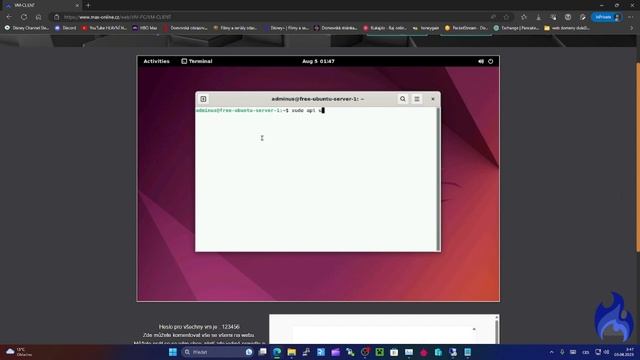Open a new tab in the terminal
Screen dimensions: 640x360
pyautogui.click(x=203, y=99)
